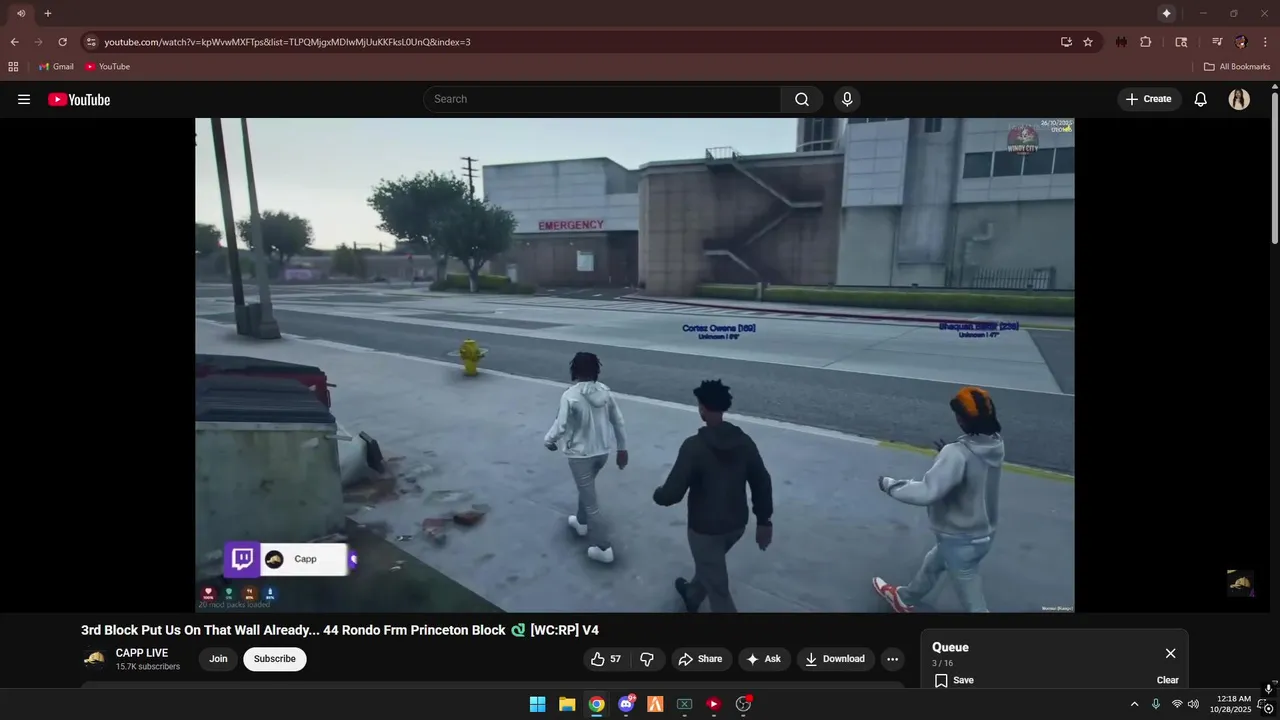Click the magnifier search button
The height and width of the screenshot is (720, 1280).
(802, 99)
